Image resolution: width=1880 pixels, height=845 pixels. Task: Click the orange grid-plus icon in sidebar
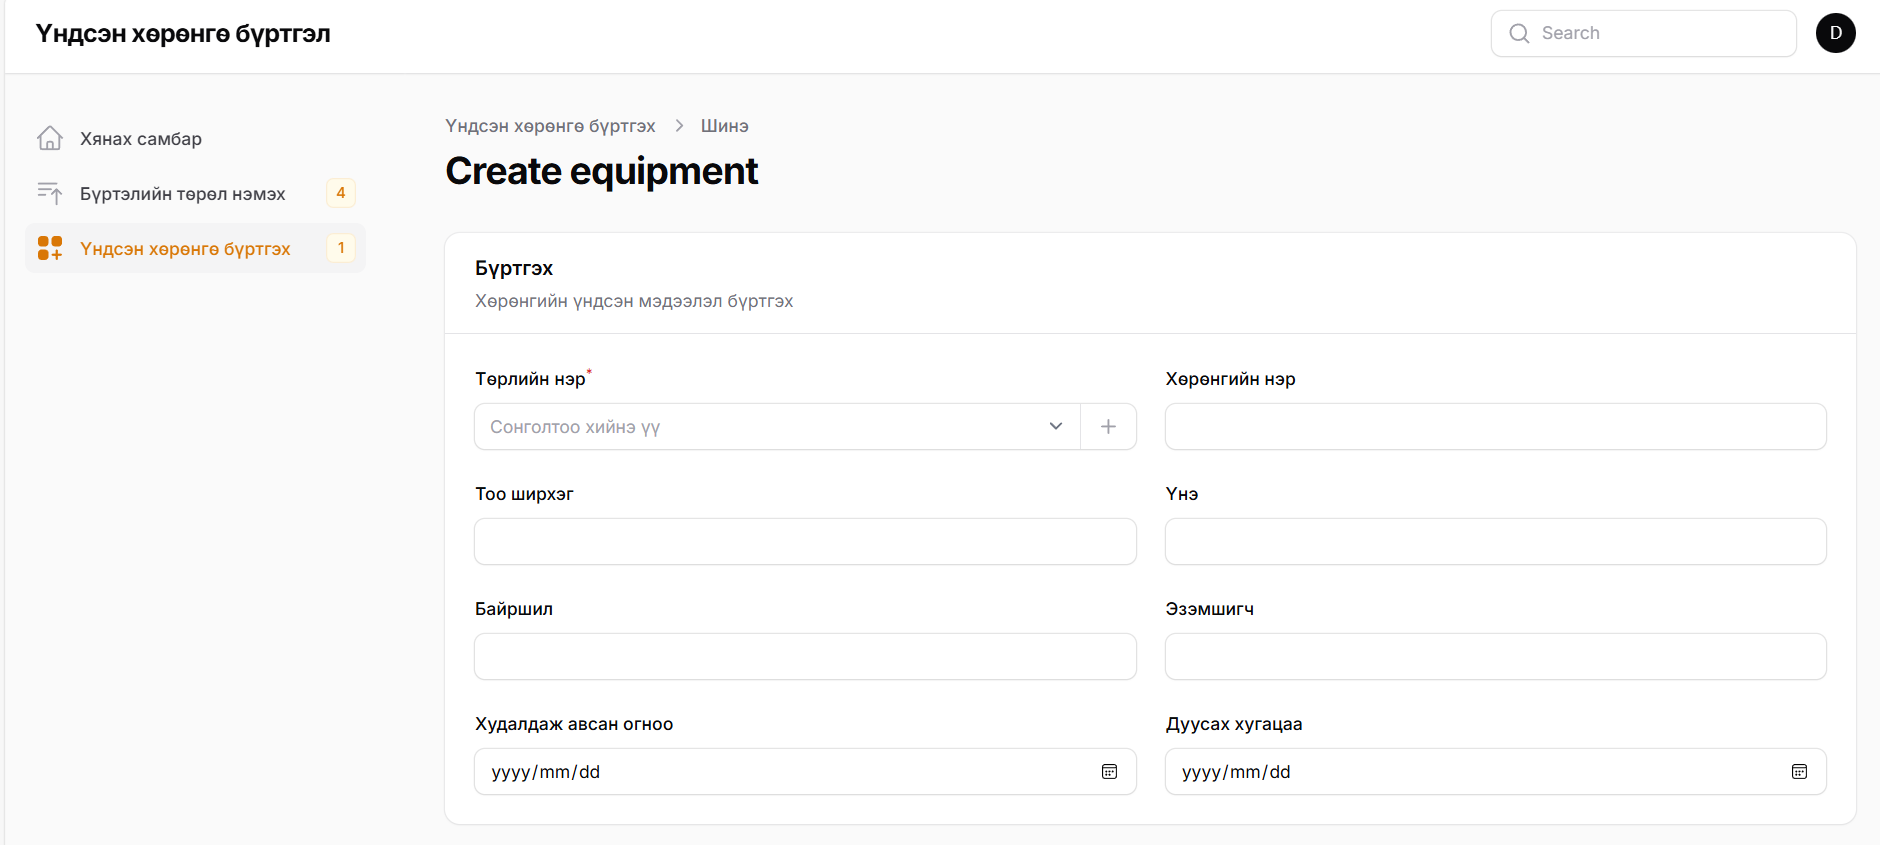click(x=50, y=248)
